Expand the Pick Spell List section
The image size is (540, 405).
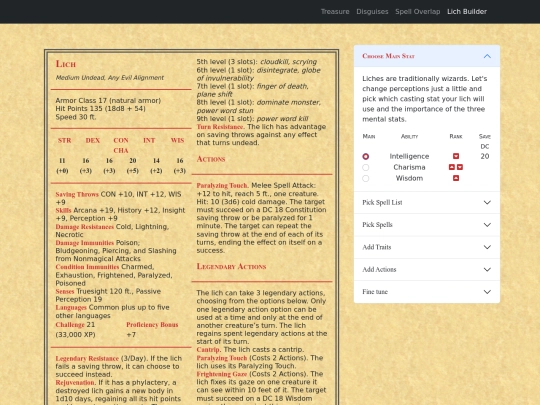[427, 202]
